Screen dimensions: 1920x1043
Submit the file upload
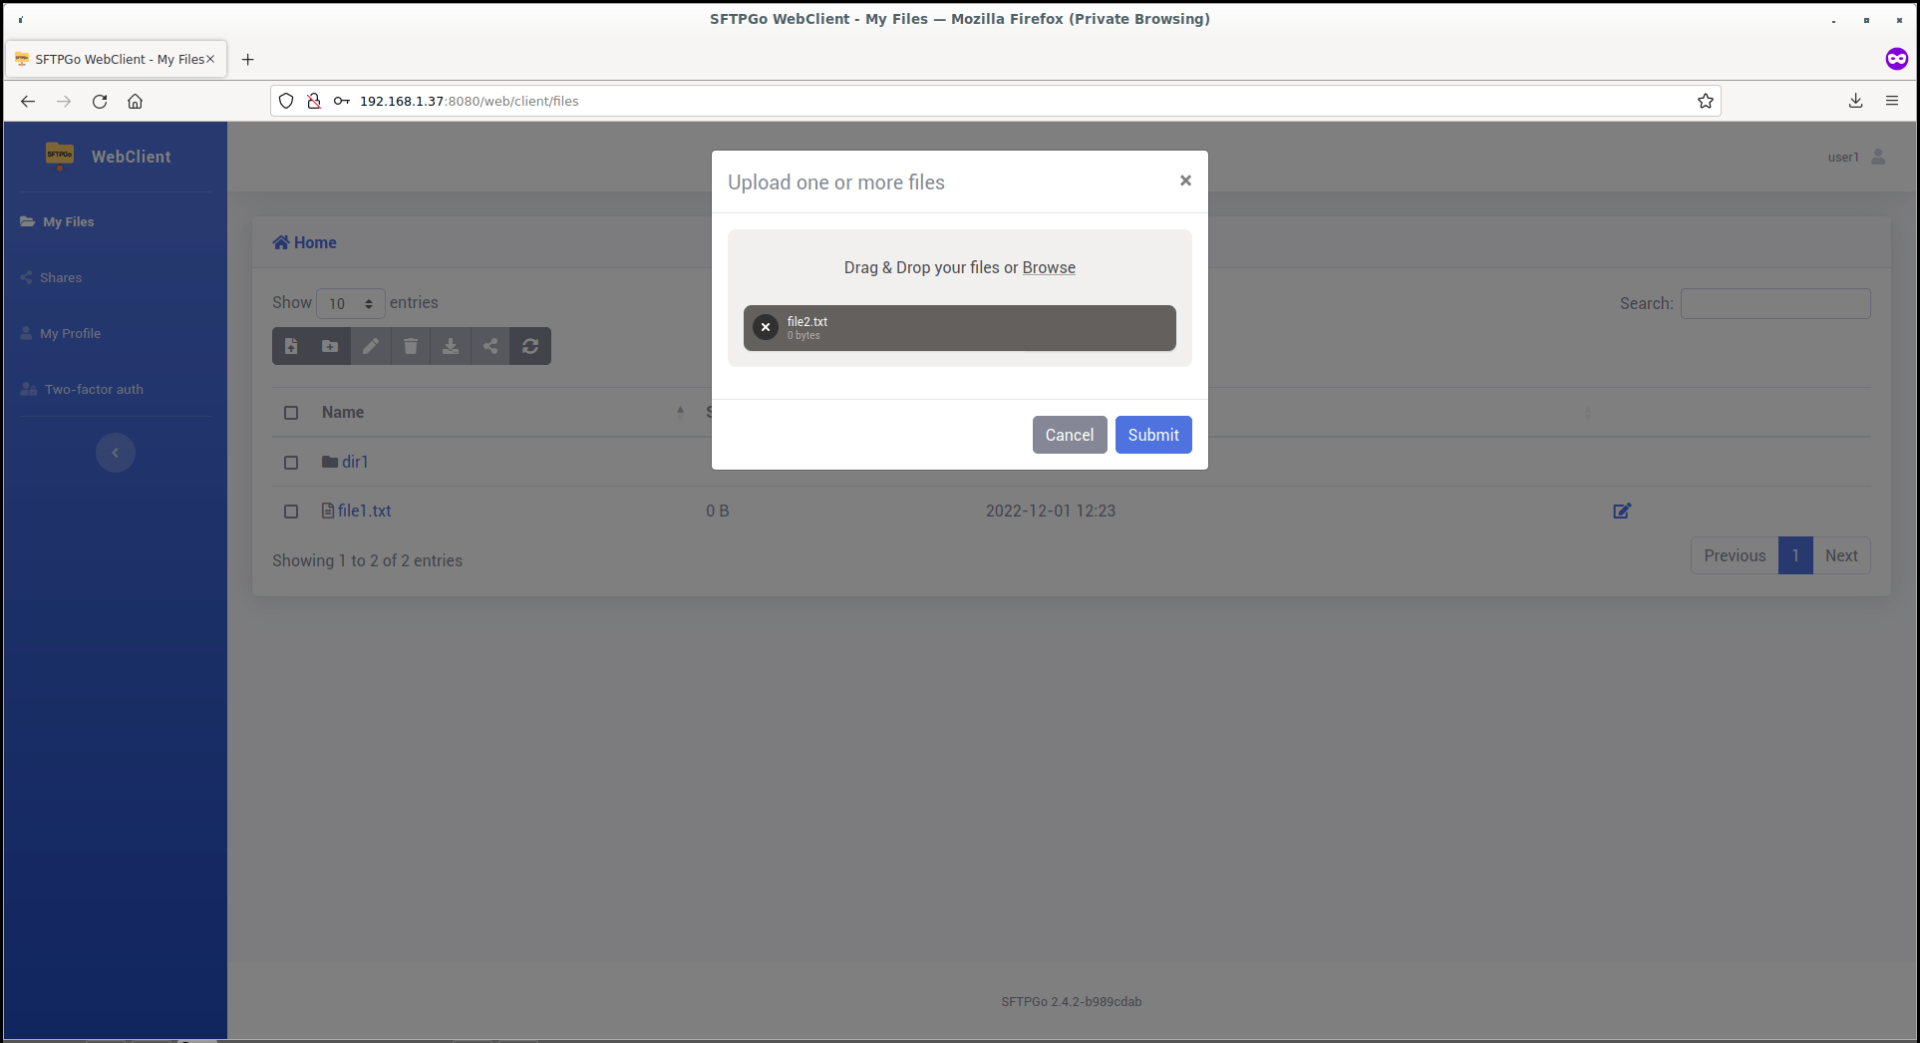(x=1153, y=434)
